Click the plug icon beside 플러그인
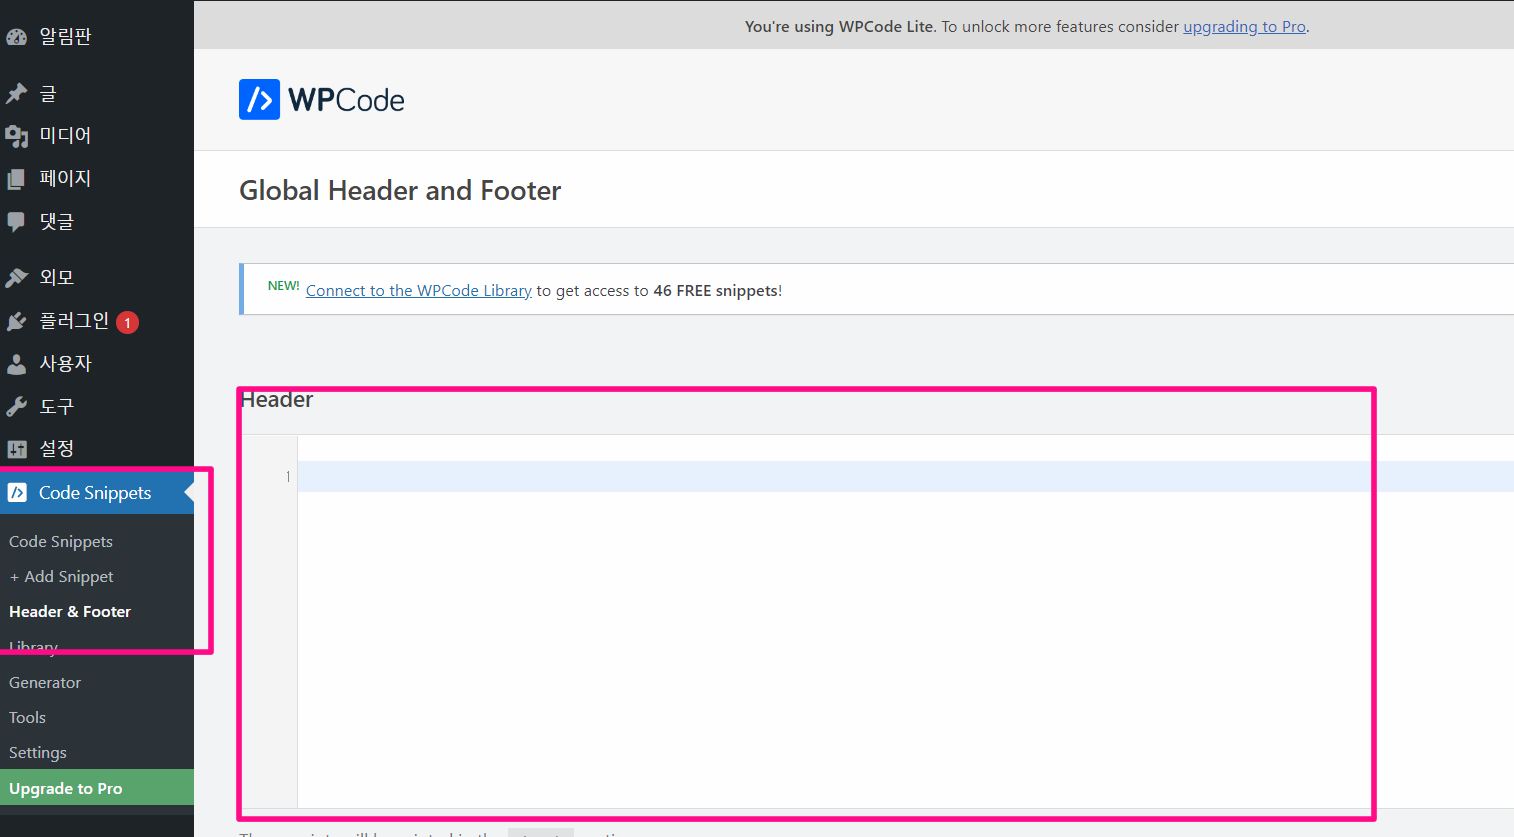Image resolution: width=1514 pixels, height=837 pixels. 17,321
